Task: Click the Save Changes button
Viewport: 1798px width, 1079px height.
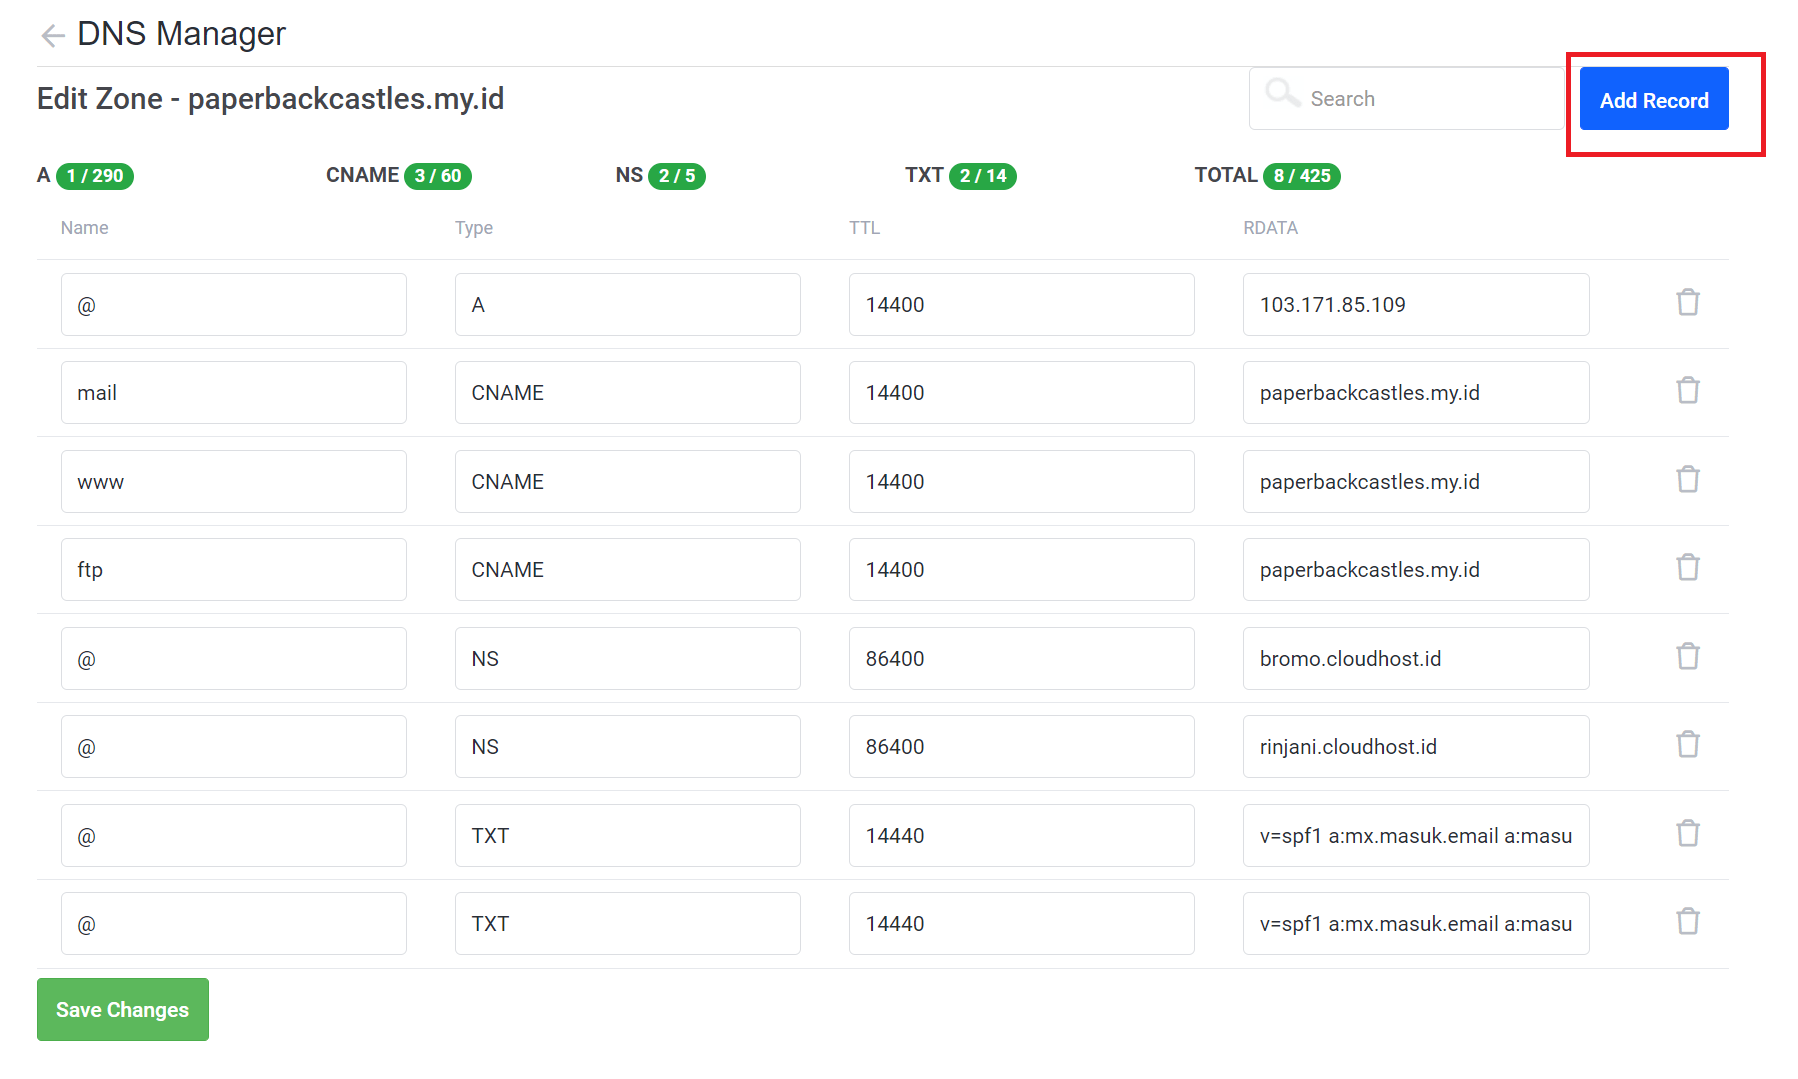Action: pos(122,1009)
